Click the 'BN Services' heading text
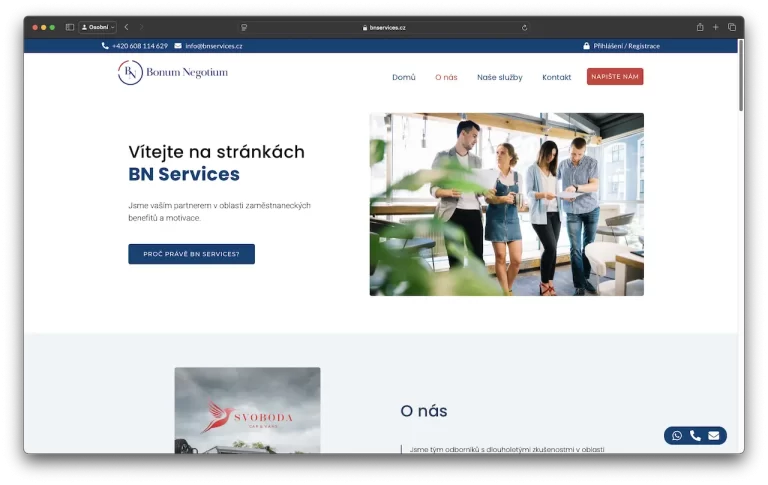 pos(184,174)
